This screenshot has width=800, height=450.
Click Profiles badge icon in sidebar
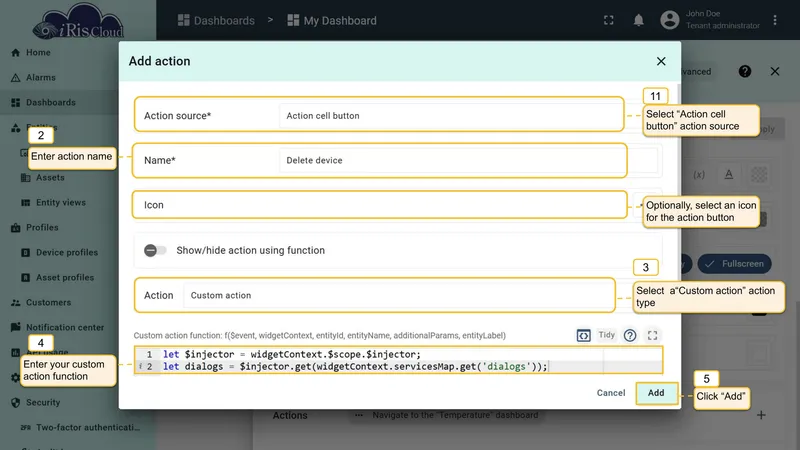(16, 228)
